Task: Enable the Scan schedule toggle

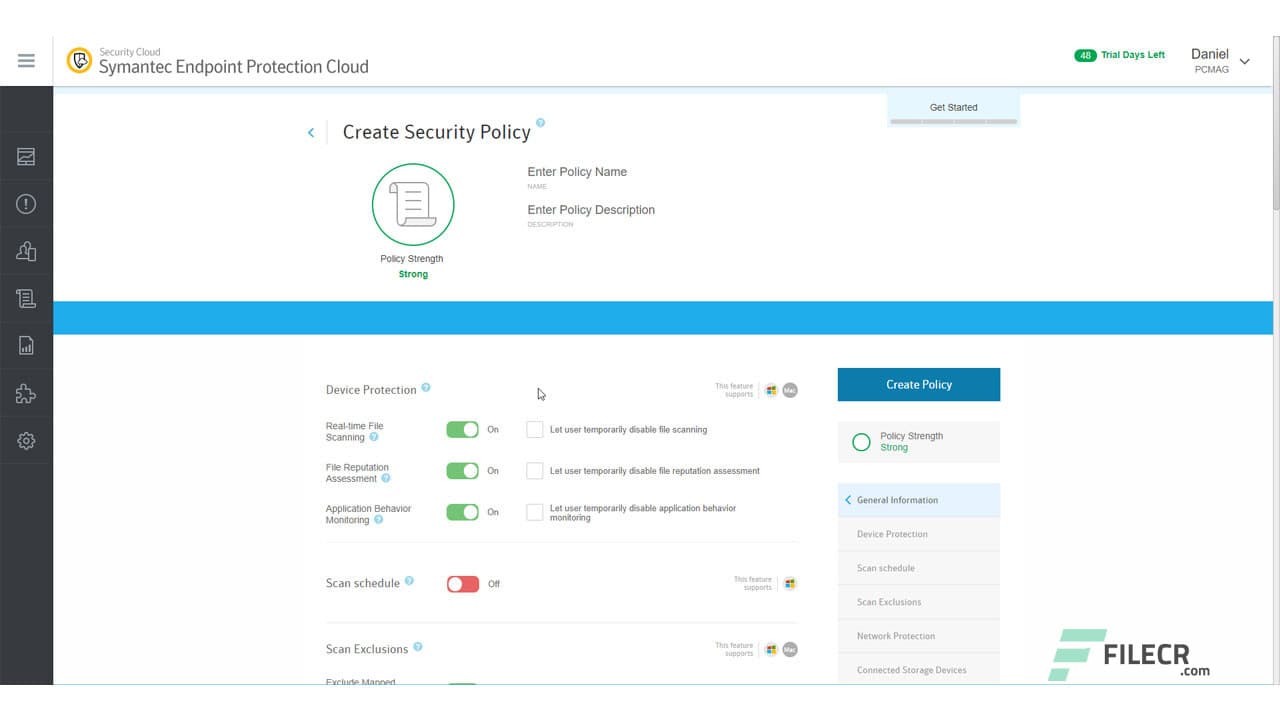Action: point(463,583)
